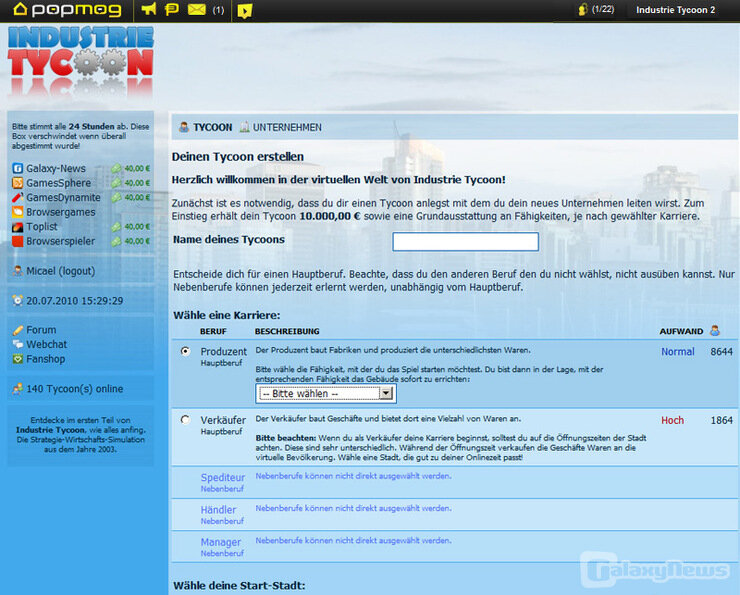The image size is (740, 595).
Task: Switch to the TYCOON tab
Action: pos(206,127)
